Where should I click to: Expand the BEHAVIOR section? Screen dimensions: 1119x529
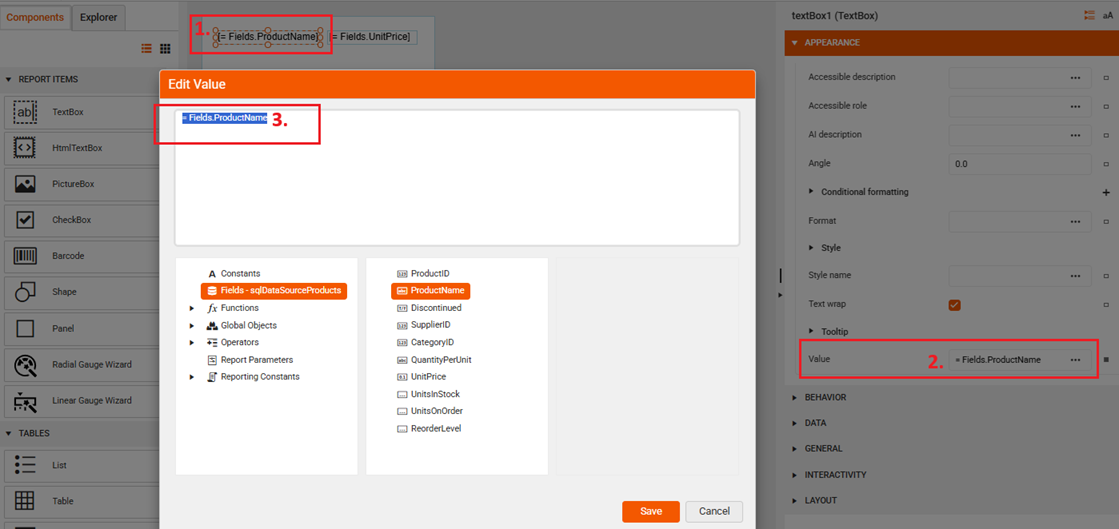(795, 397)
